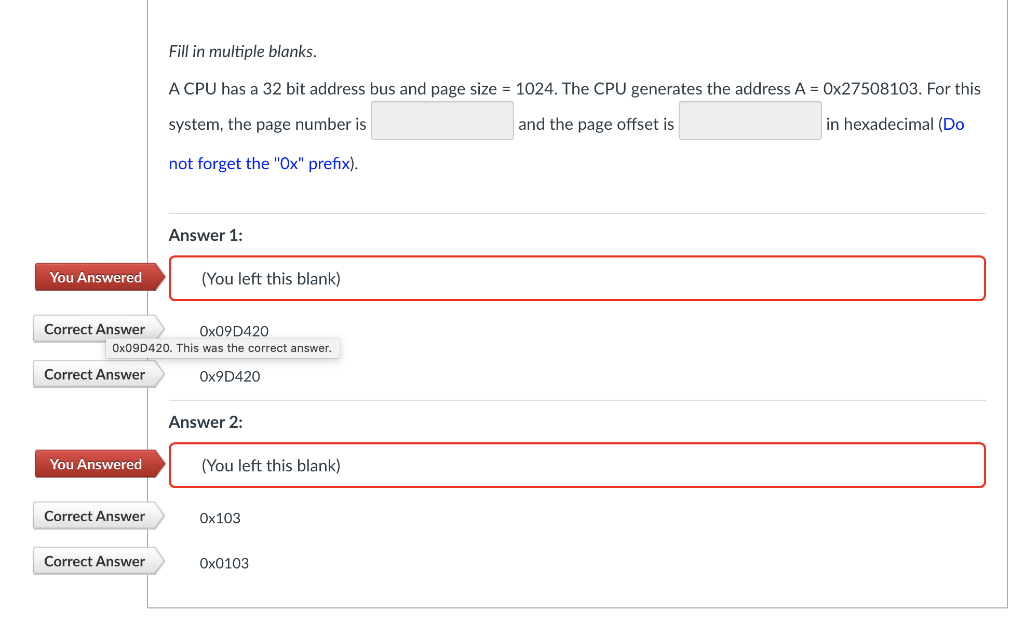Click the You left this blank box under Answer 2
The image size is (1024, 624).
pos(577,465)
